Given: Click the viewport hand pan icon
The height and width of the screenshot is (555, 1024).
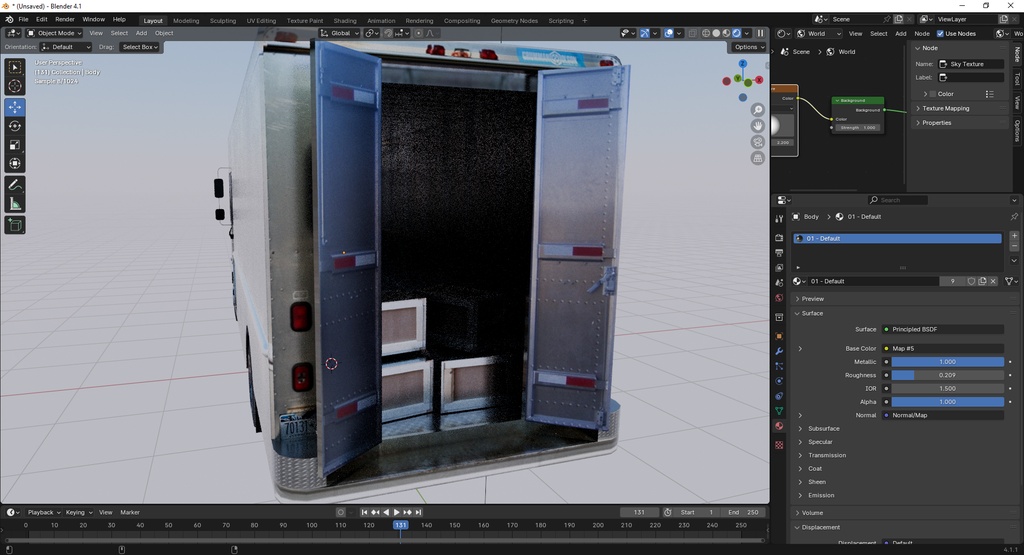Looking at the screenshot, I should [x=758, y=126].
